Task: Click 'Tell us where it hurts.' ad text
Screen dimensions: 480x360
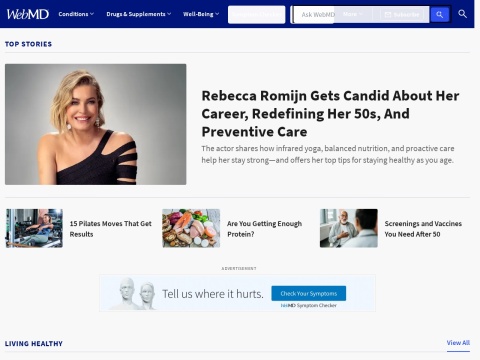Action: [213, 294]
